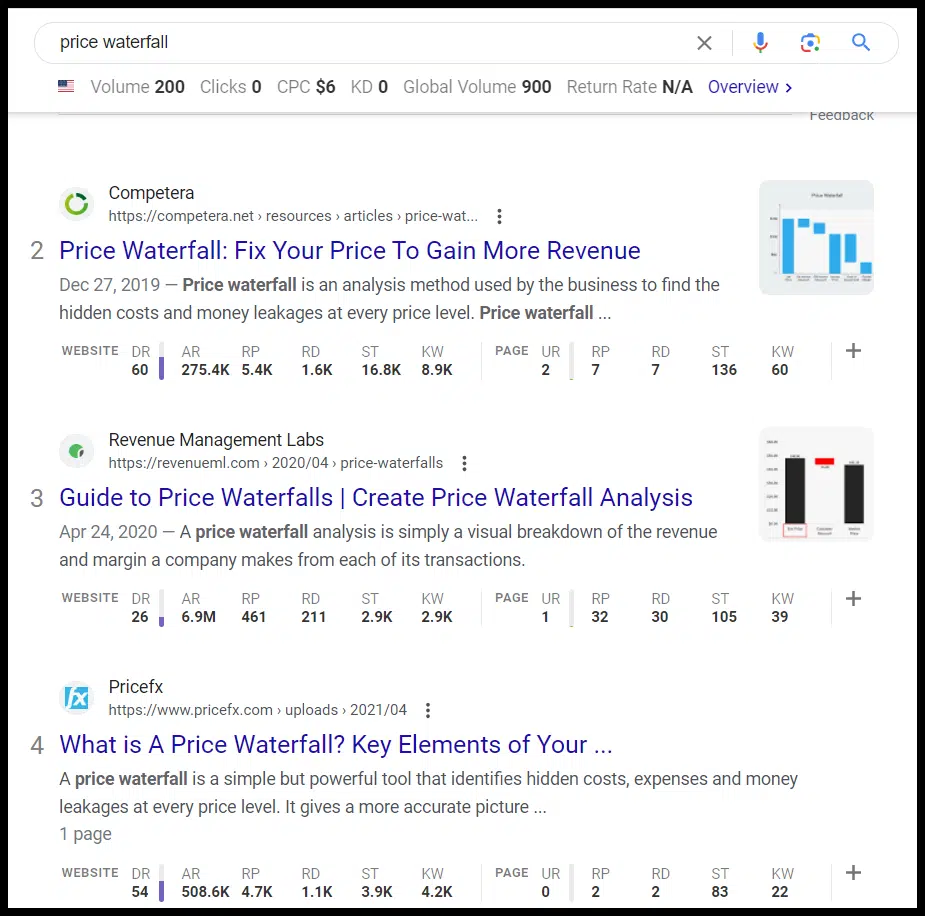Viewport: 925px width, 916px height.
Task: Open three-dot menu for Pricefx result
Action: (428, 710)
